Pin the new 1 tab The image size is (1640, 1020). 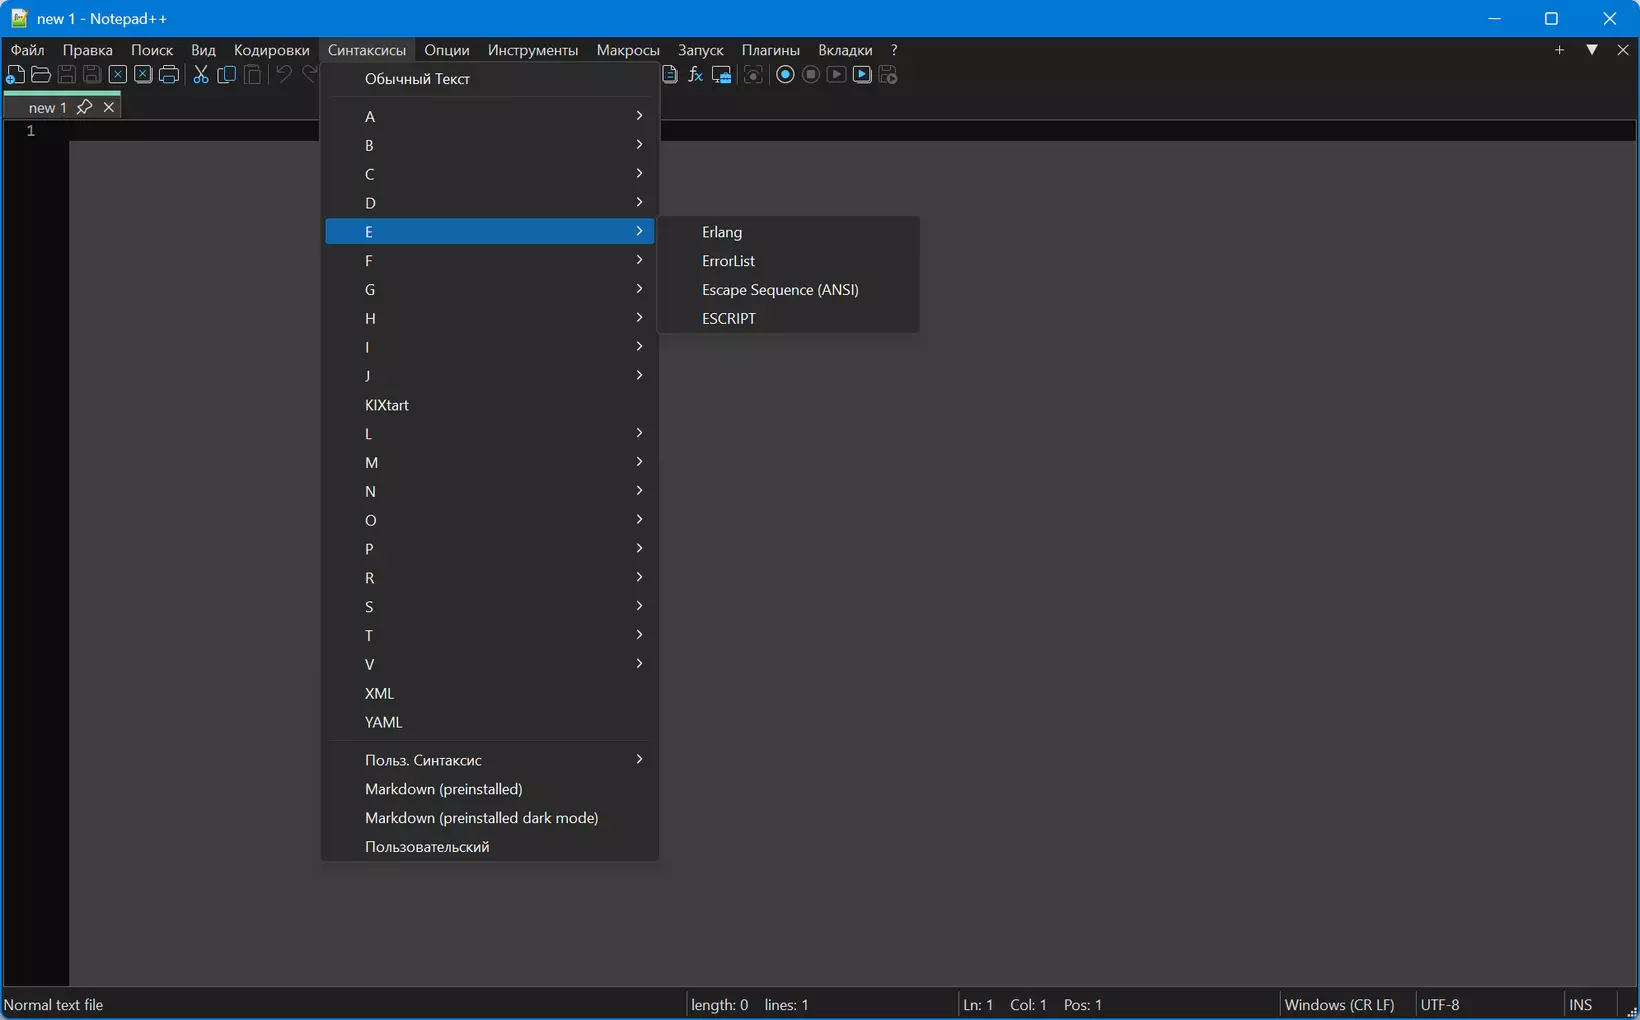pos(84,107)
